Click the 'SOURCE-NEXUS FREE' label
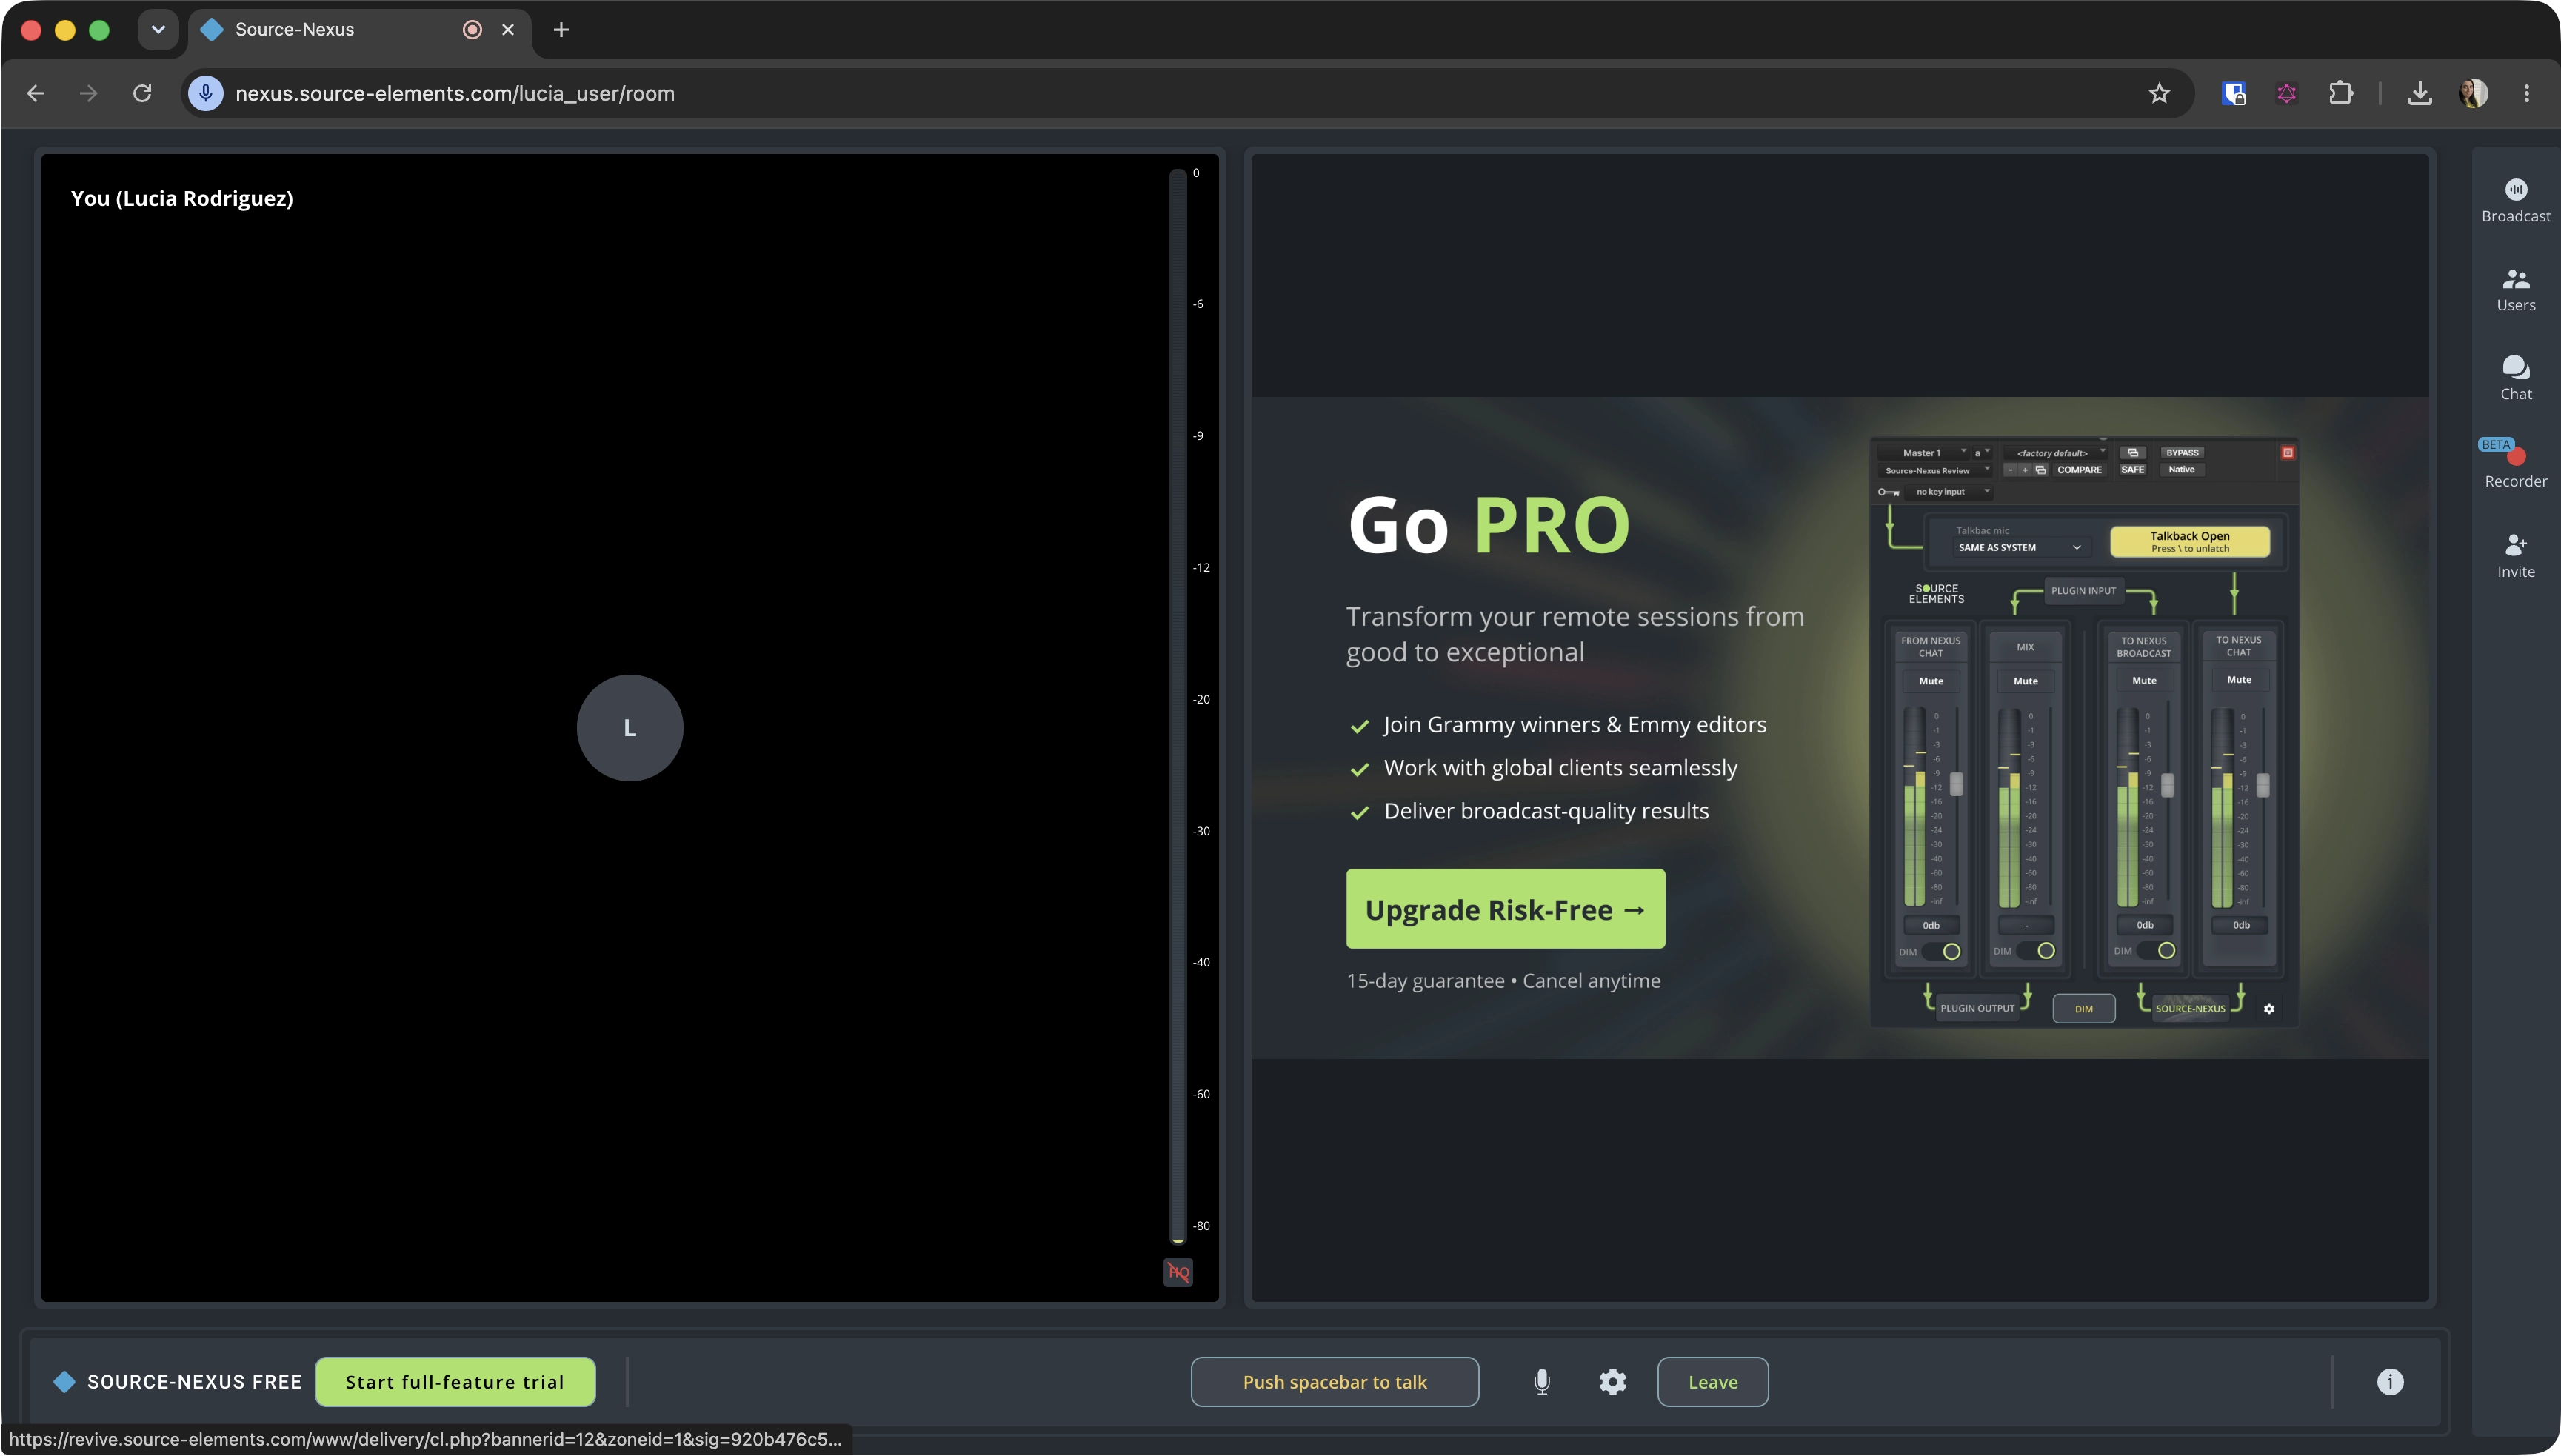 pyautogui.click(x=194, y=1381)
